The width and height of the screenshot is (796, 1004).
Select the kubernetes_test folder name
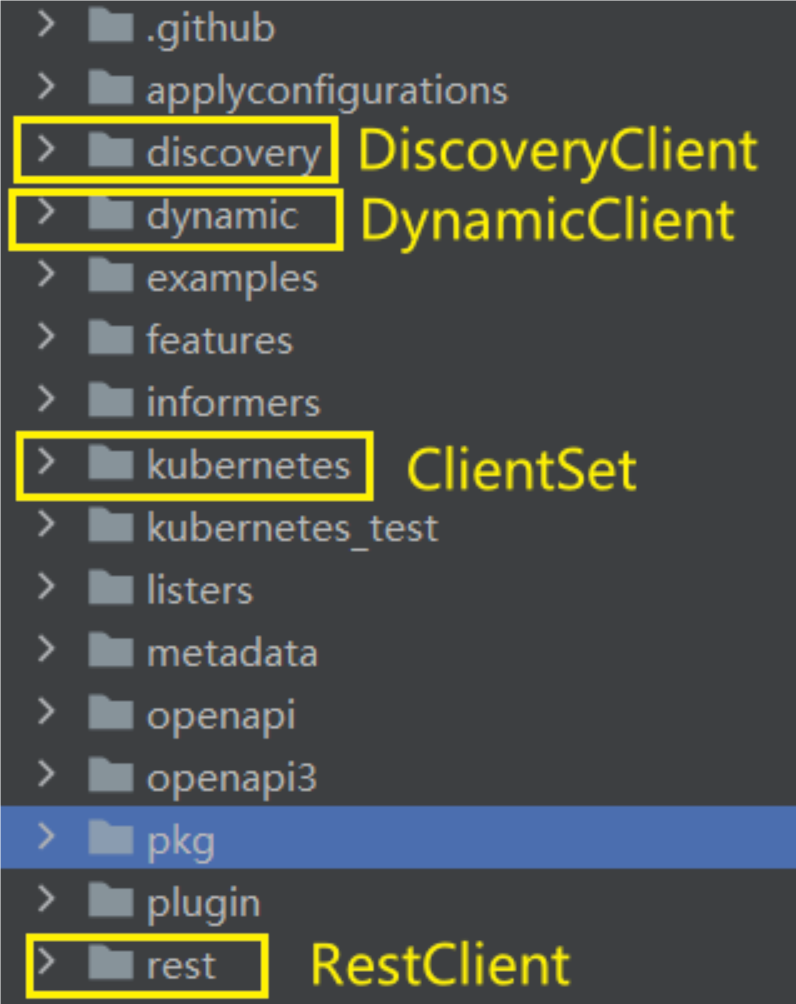tap(292, 527)
